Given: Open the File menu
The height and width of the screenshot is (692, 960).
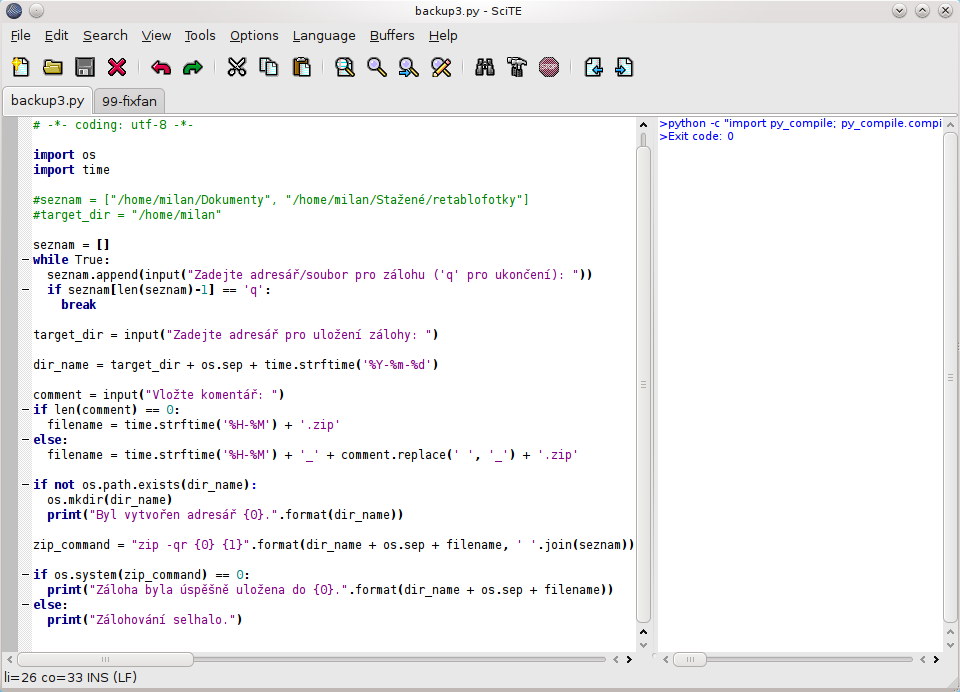Looking at the screenshot, I should coord(20,36).
